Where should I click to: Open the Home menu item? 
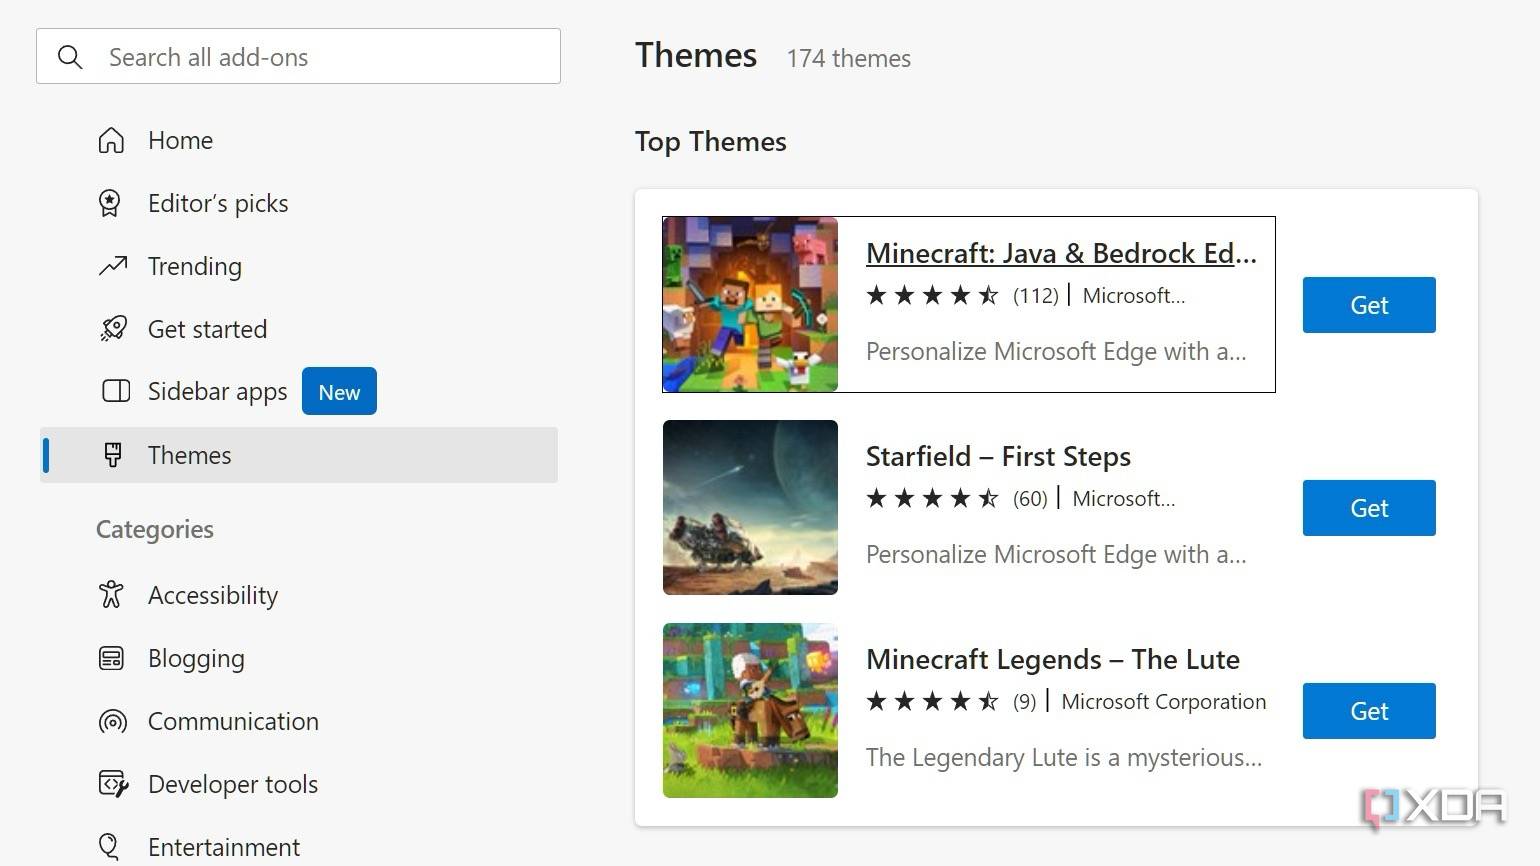pos(180,140)
